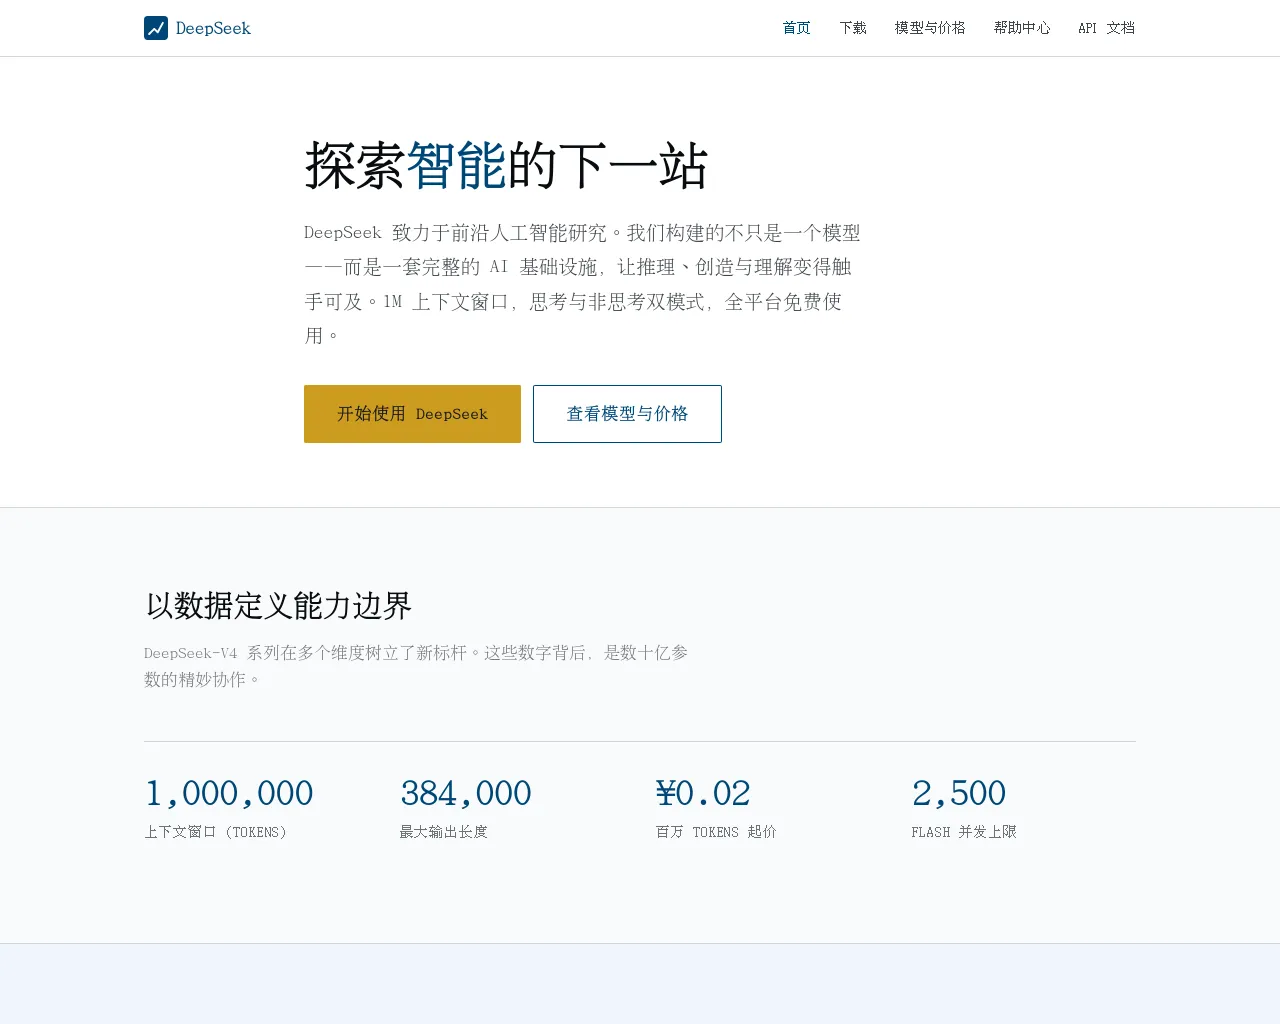The width and height of the screenshot is (1280, 1024).
Task: Click the 1,000,000 context window figure
Action: [x=229, y=793]
